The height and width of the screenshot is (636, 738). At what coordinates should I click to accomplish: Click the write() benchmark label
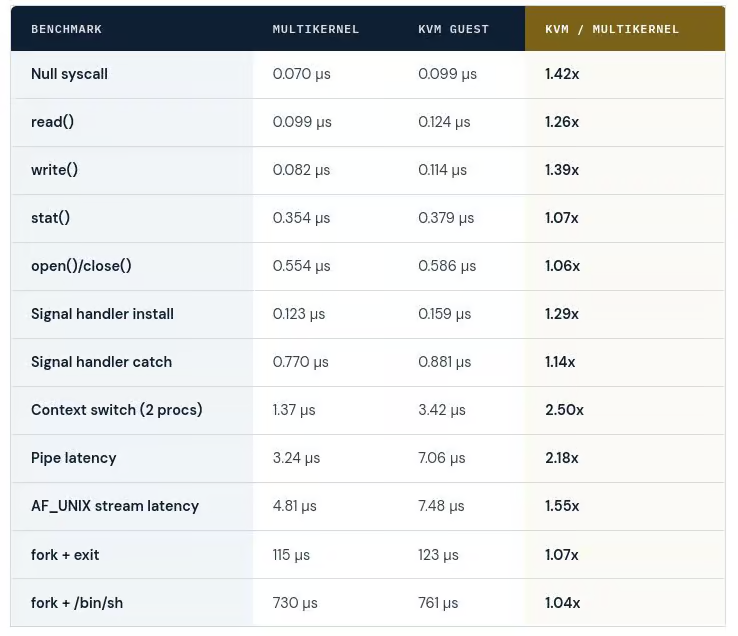55,170
